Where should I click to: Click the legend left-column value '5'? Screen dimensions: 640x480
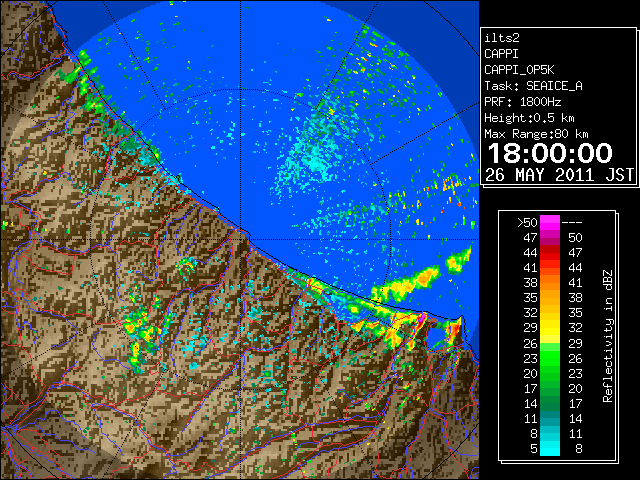click(533, 449)
